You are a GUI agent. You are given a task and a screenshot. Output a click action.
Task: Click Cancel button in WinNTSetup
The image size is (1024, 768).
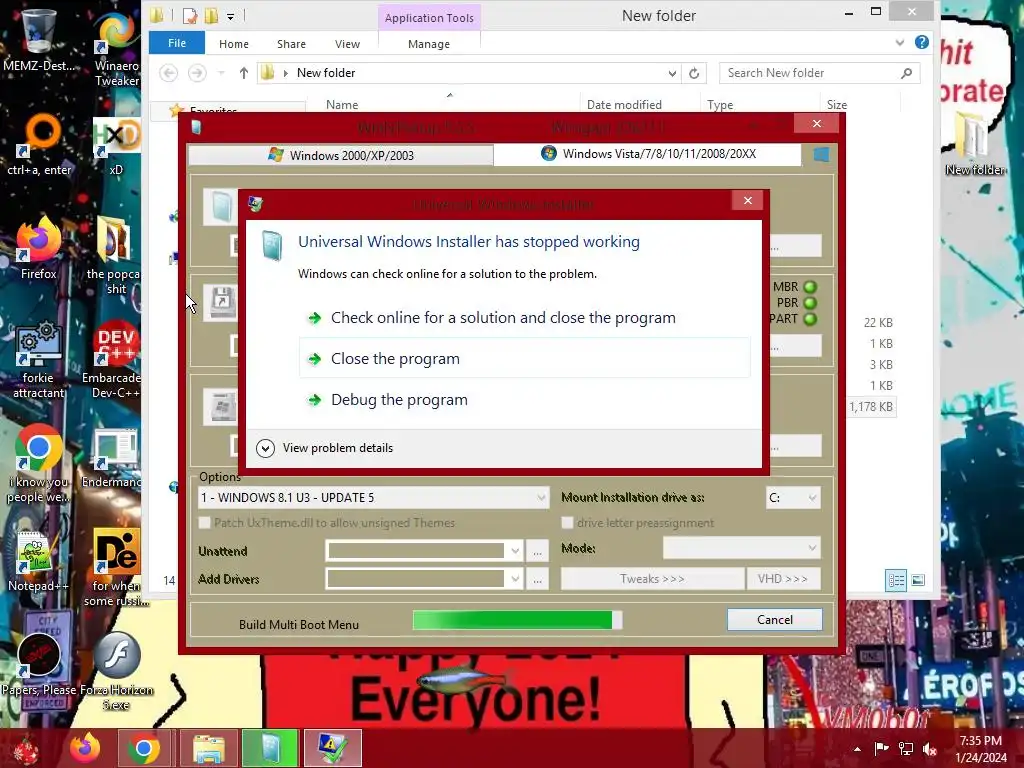tap(775, 620)
